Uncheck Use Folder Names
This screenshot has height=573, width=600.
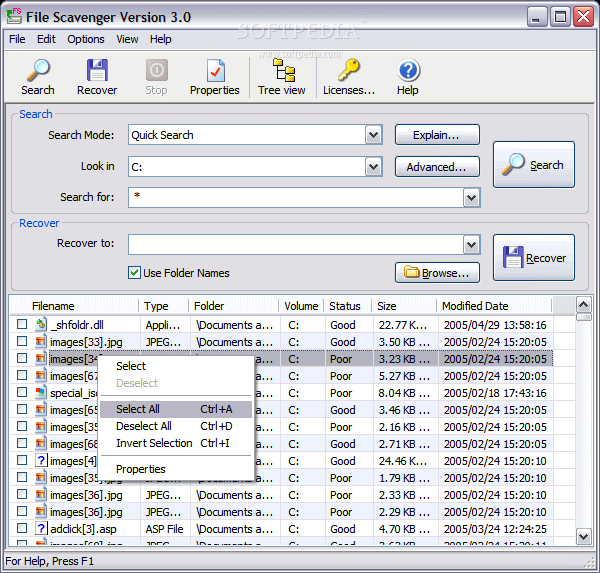[x=134, y=273]
